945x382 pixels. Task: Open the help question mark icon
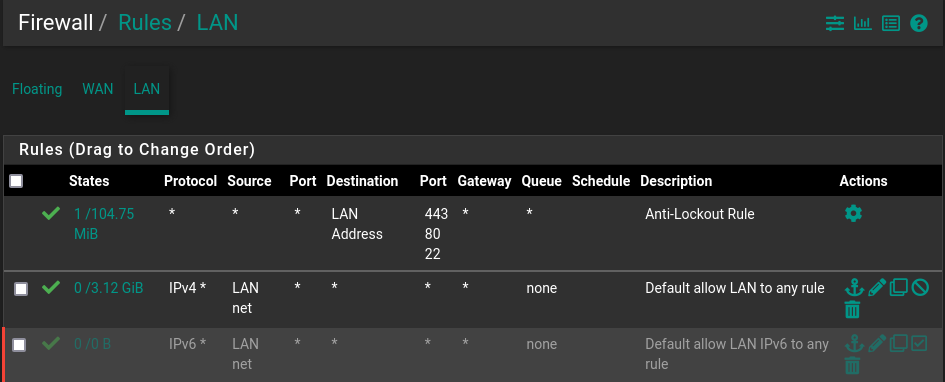918,23
